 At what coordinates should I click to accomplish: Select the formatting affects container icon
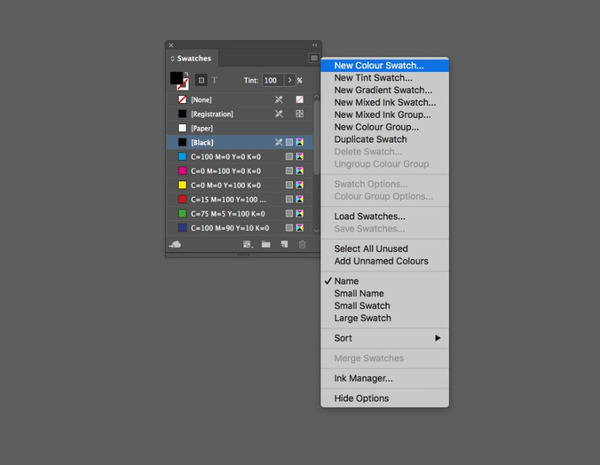point(203,80)
